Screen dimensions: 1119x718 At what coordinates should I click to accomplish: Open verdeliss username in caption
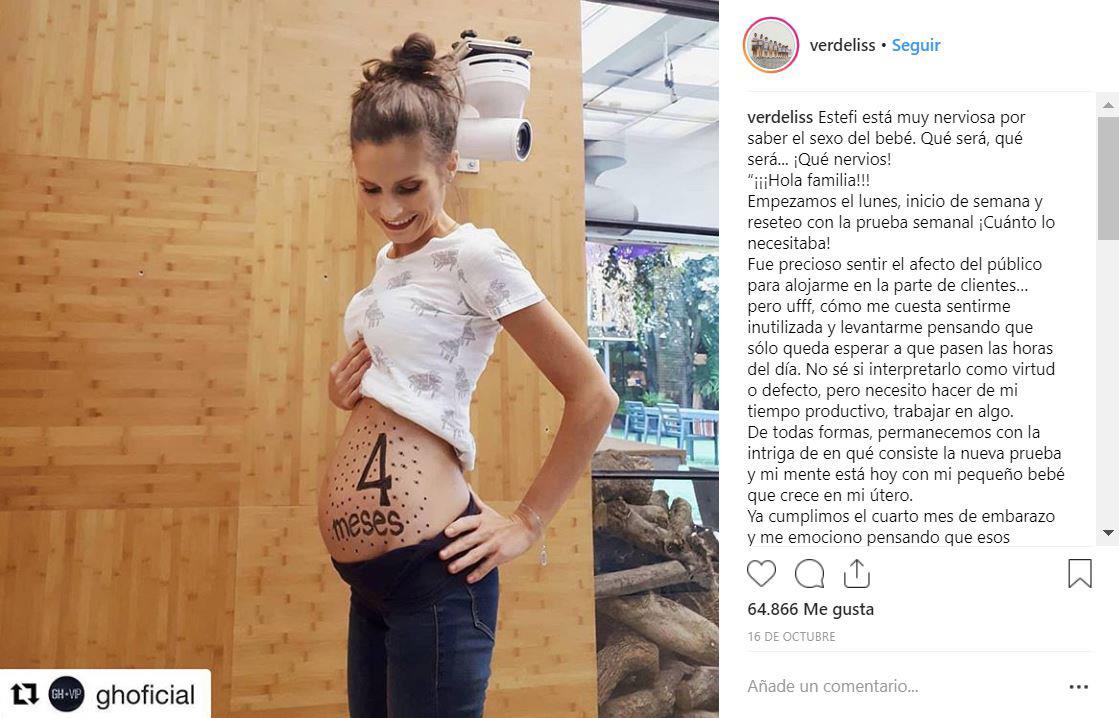pyautogui.click(x=780, y=117)
